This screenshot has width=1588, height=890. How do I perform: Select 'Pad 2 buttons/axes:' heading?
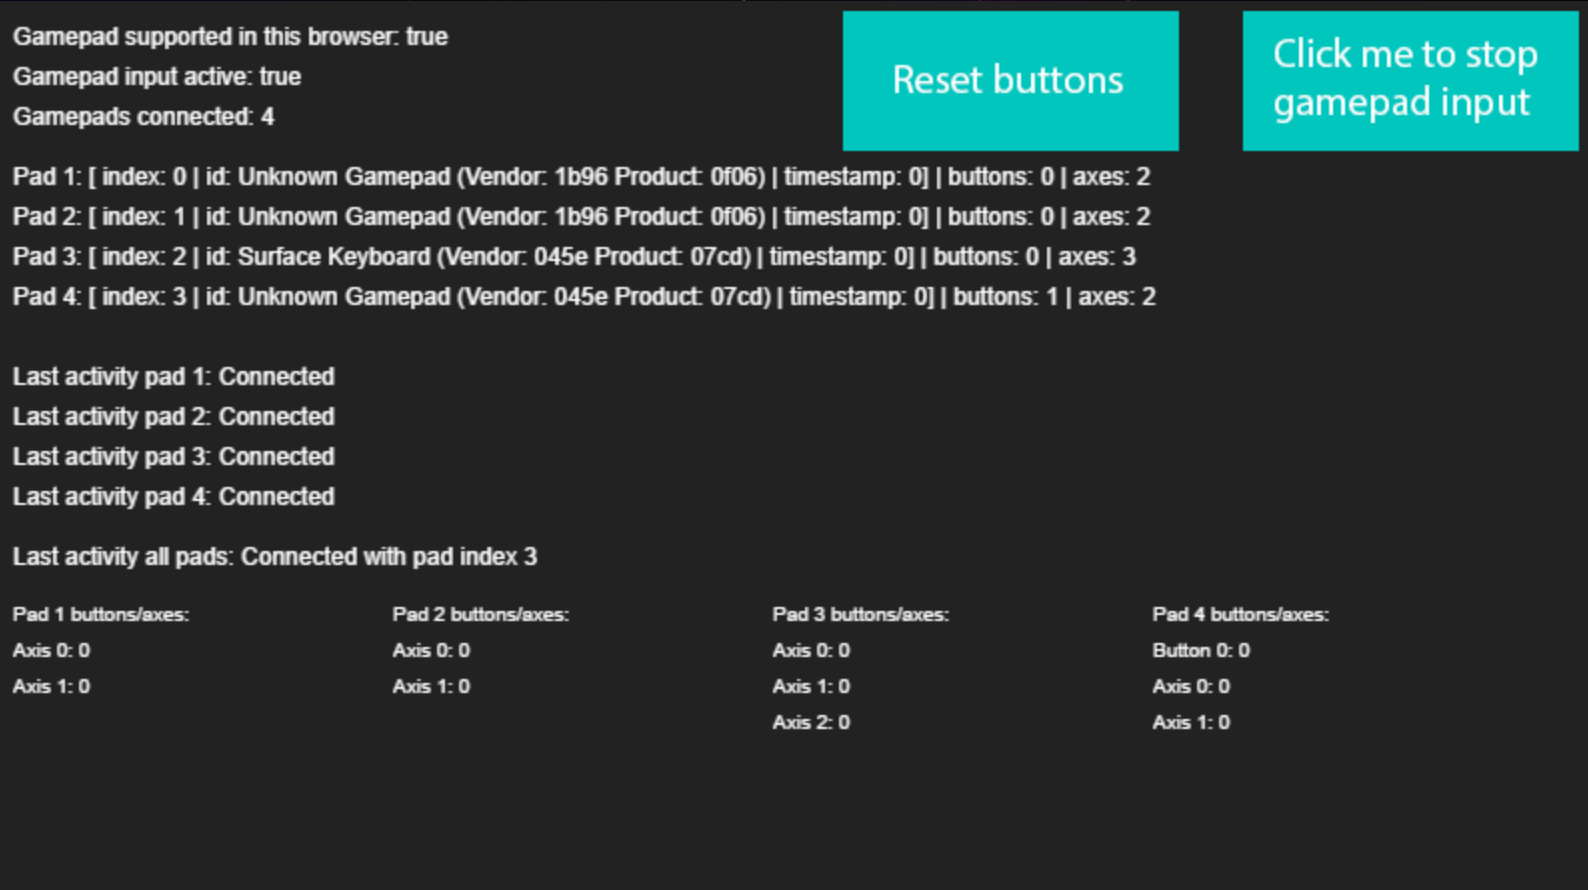tap(481, 614)
